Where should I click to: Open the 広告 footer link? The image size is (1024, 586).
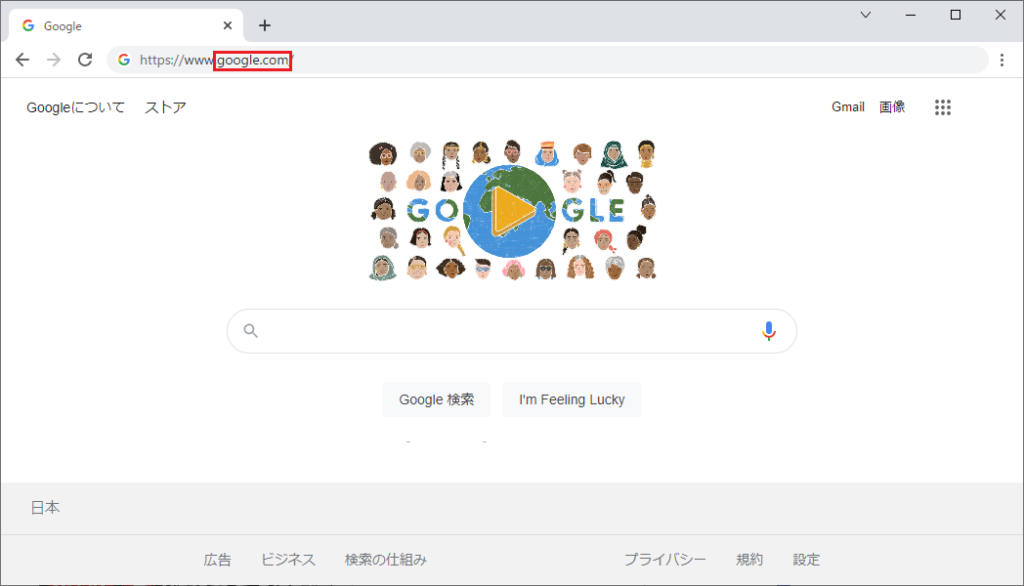pyautogui.click(x=217, y=560)
